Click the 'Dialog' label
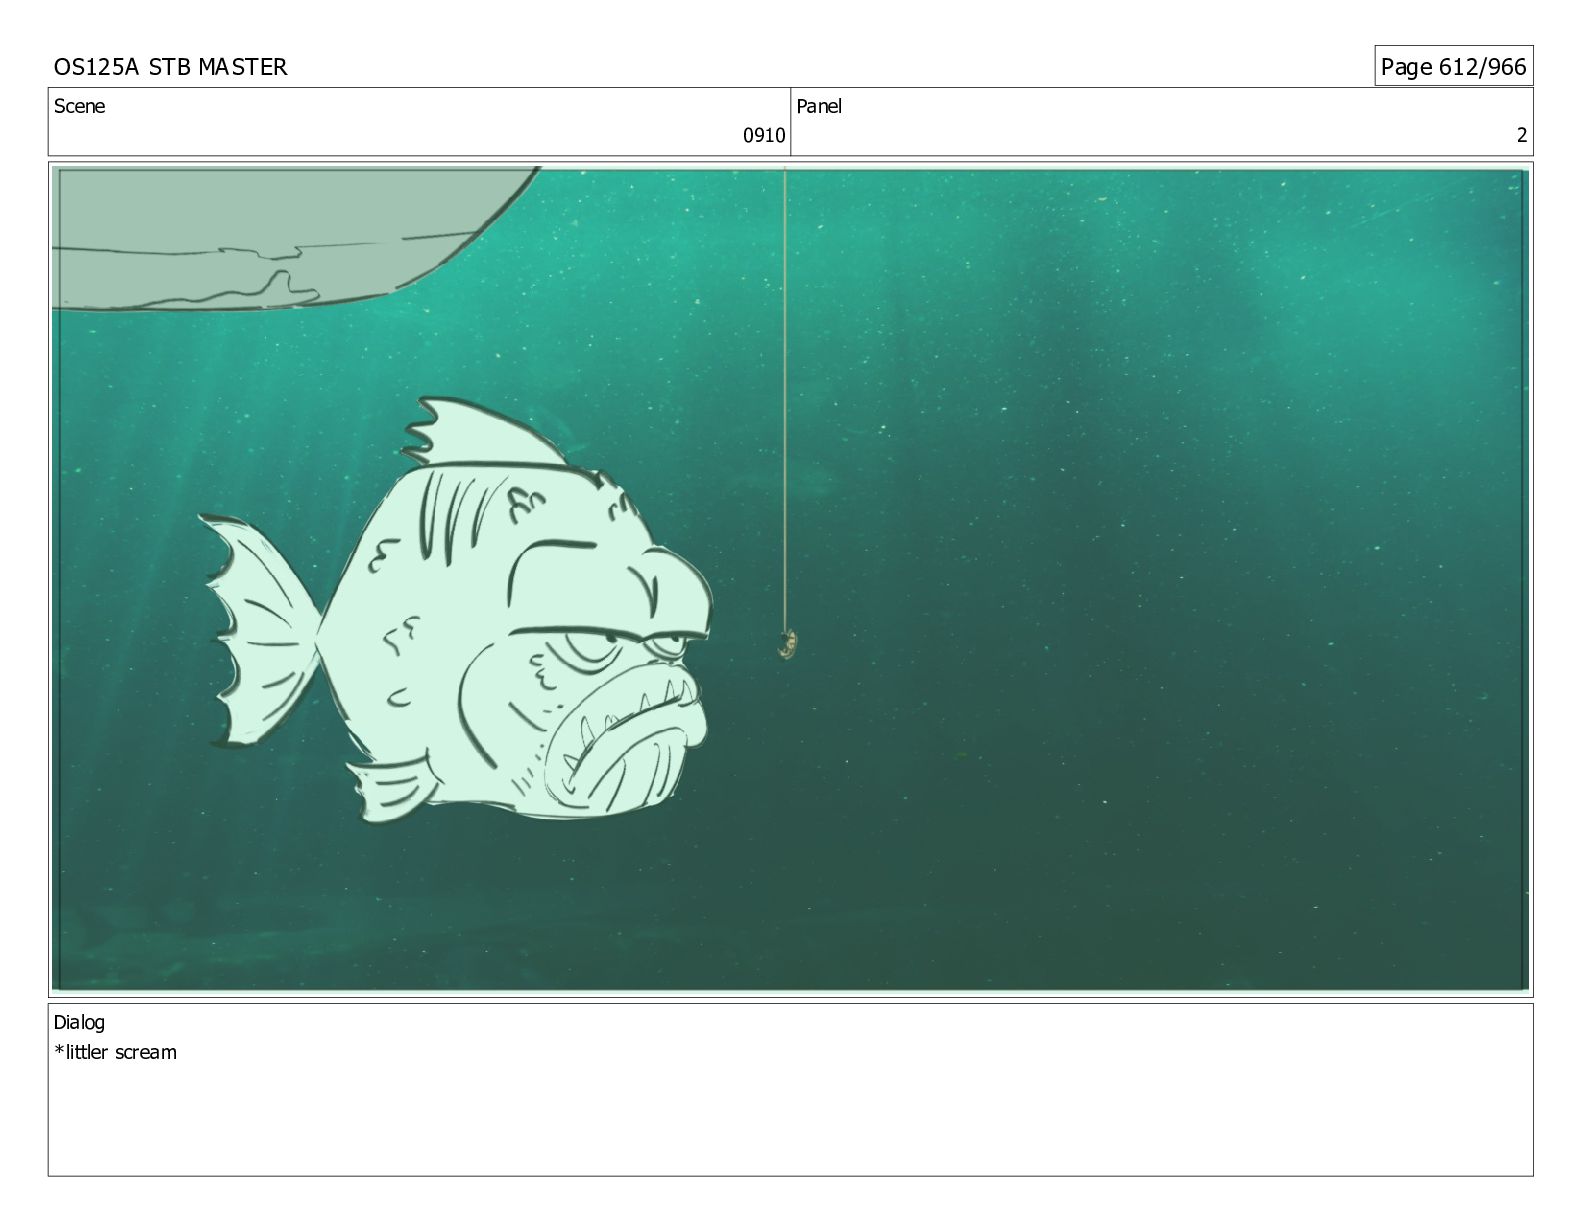The image size is (1584, 1224). pyautogui.click(x=79, y=1023)
